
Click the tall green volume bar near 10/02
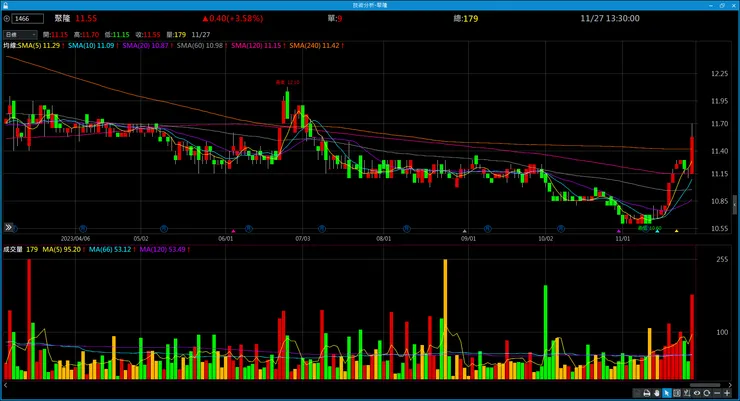pos(546,332)
